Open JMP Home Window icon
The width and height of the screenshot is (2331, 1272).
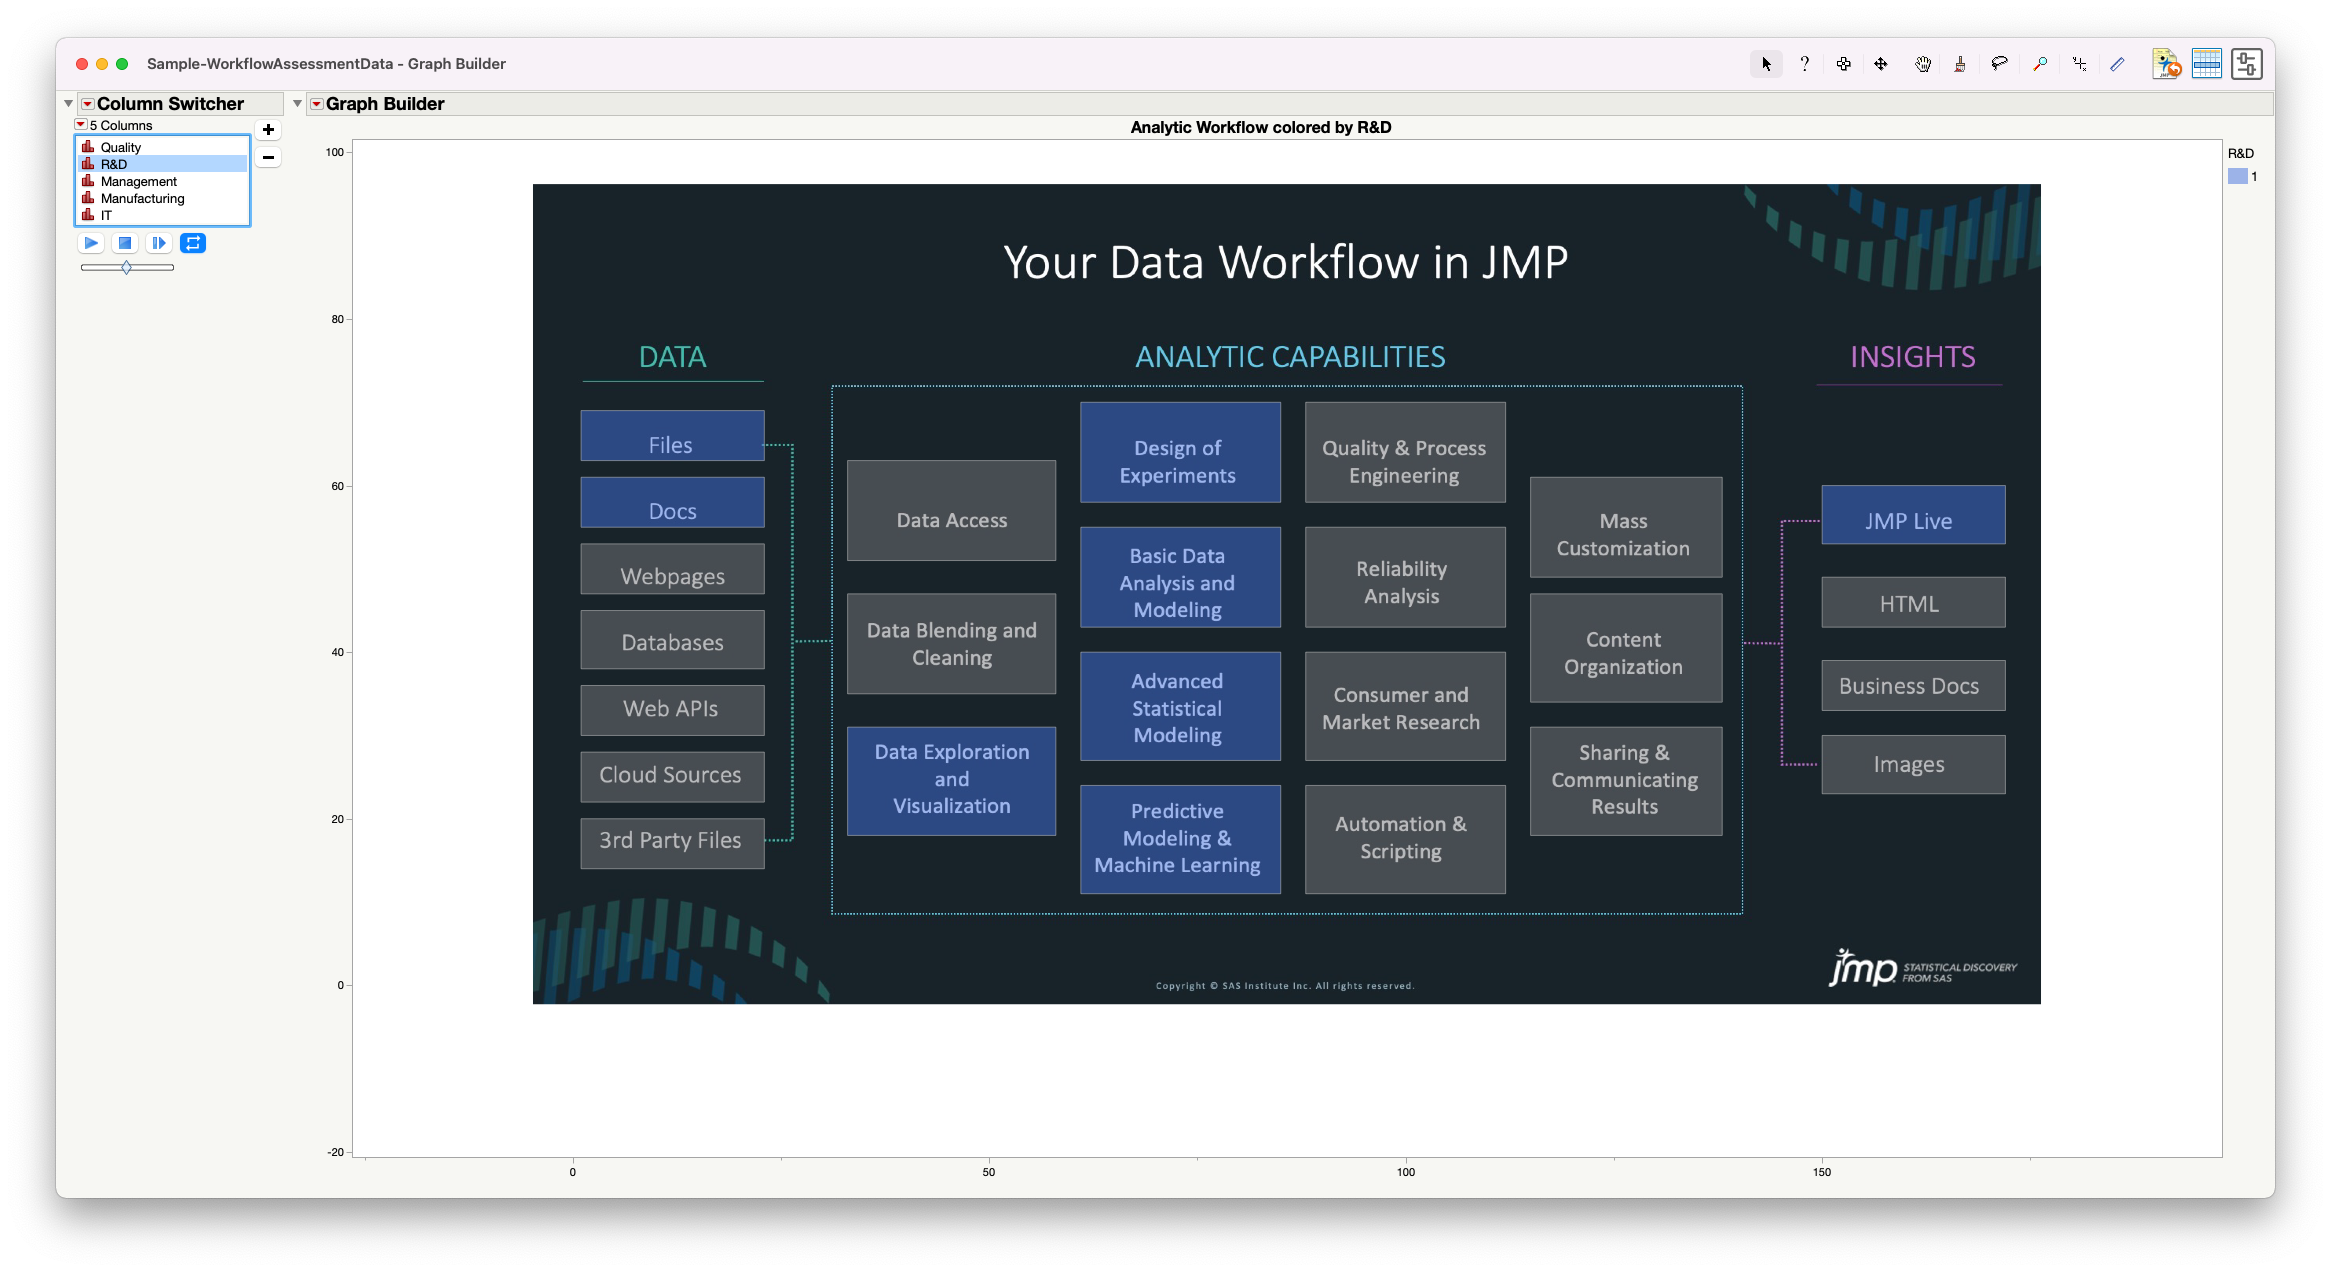[2166, 64]
